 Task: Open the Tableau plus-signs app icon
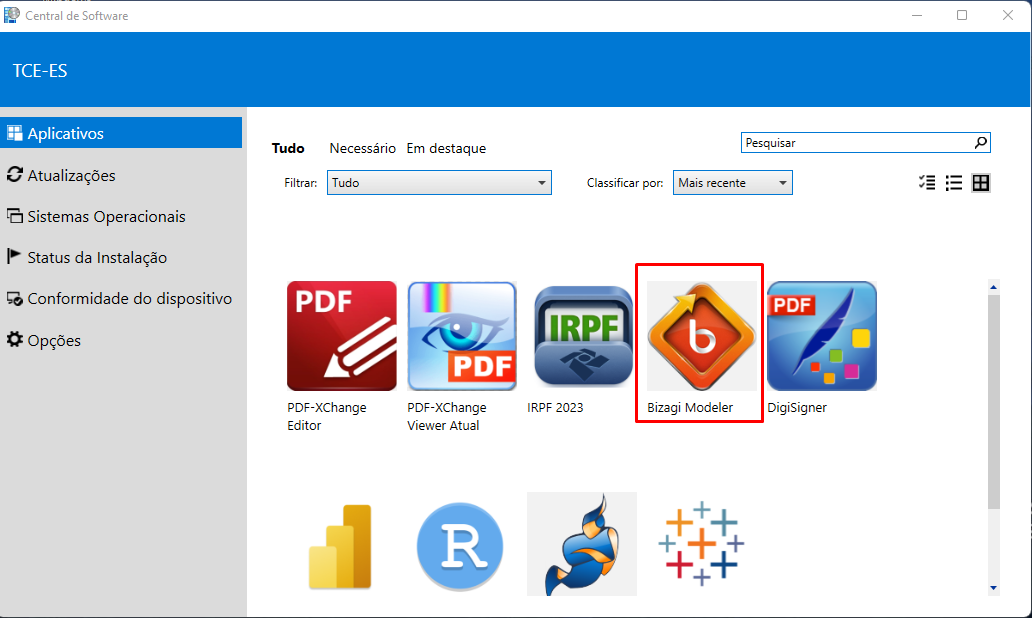click(702, 544)
